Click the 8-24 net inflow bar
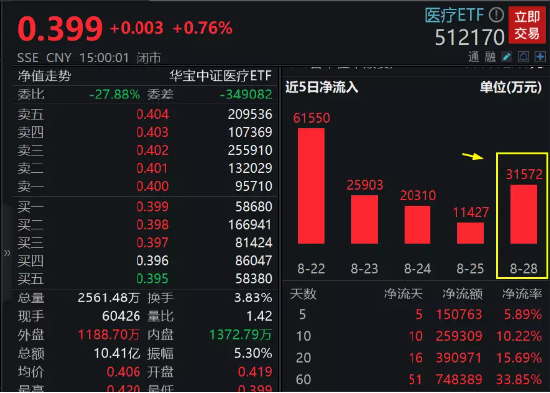This screenshot has height=393, width=550. (x=417, y=225)
